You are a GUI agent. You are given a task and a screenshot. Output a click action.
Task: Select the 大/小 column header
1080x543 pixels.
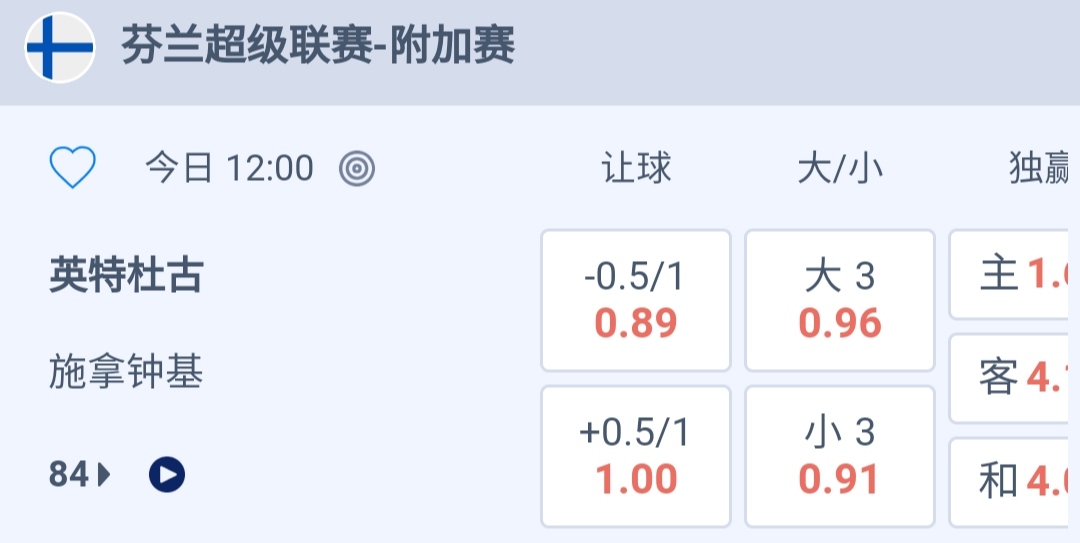coord(840,168)
